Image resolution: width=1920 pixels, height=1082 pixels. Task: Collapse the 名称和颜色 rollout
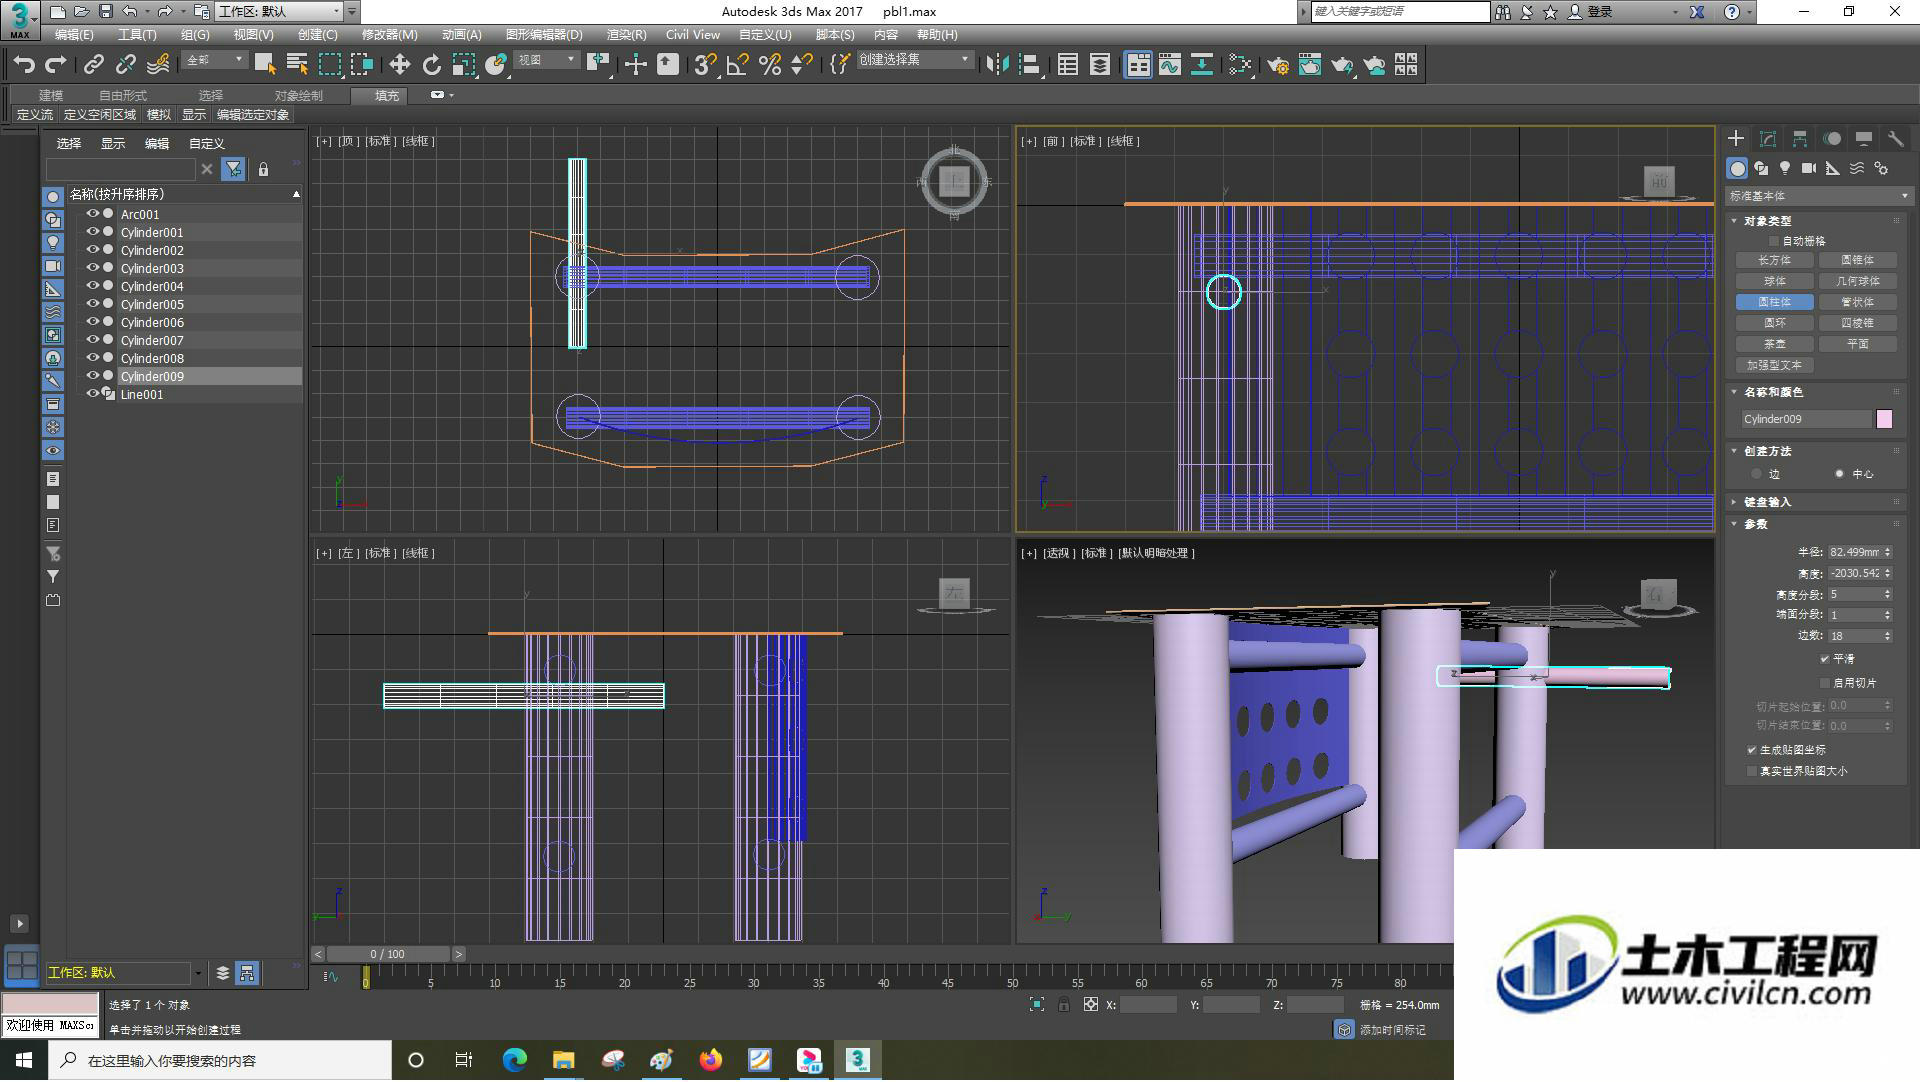pos(1773,392)
